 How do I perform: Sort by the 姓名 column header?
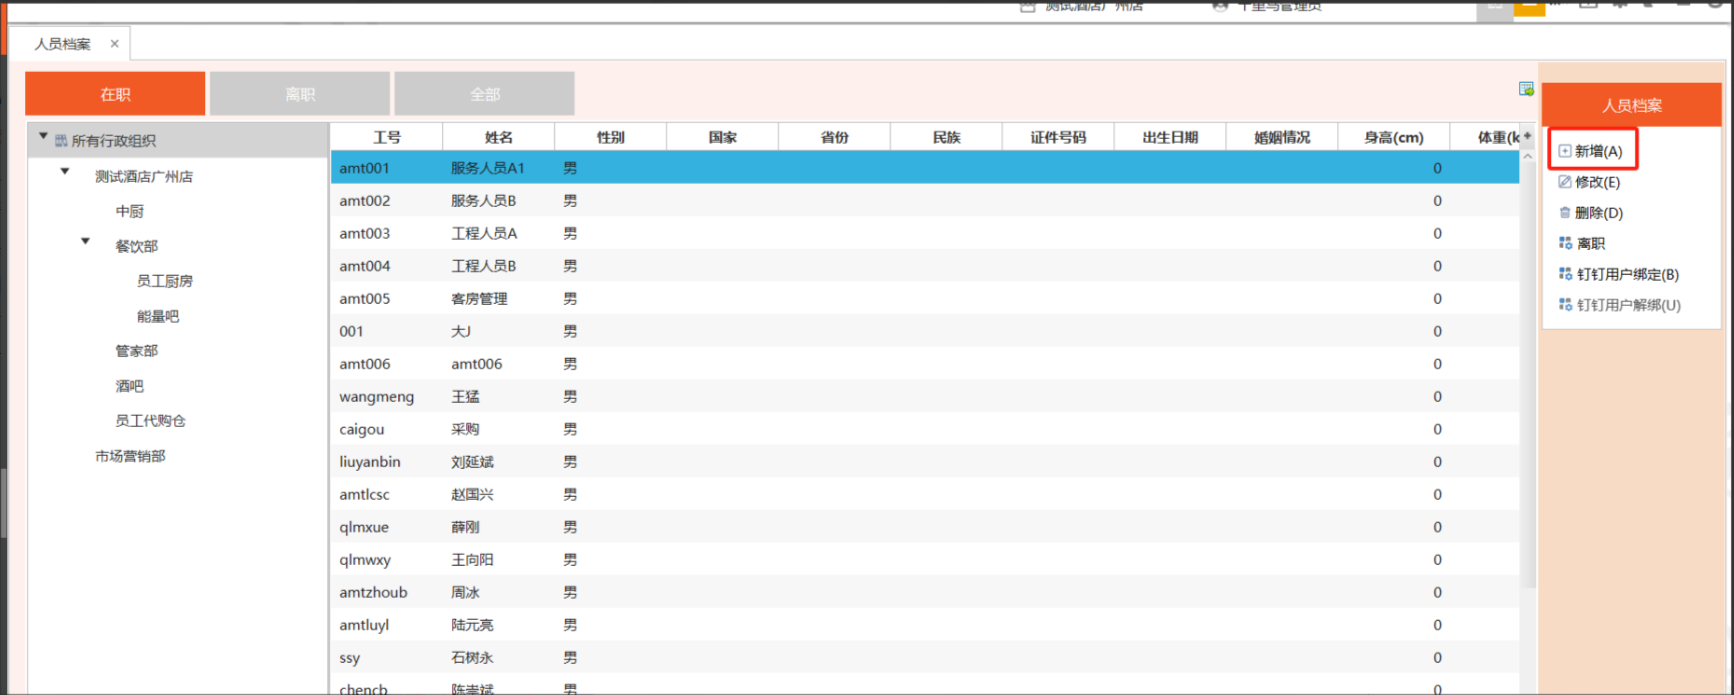pyautogui.click(x=498, y=137)
